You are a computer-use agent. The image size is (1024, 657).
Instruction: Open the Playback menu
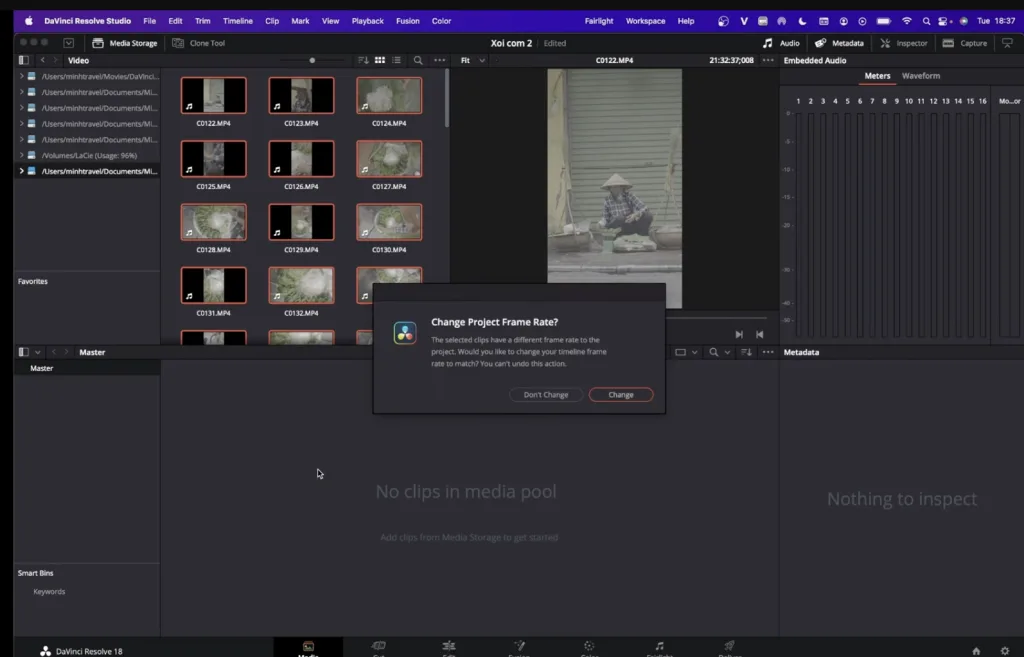pyautogui.click(x=368, y=21)
